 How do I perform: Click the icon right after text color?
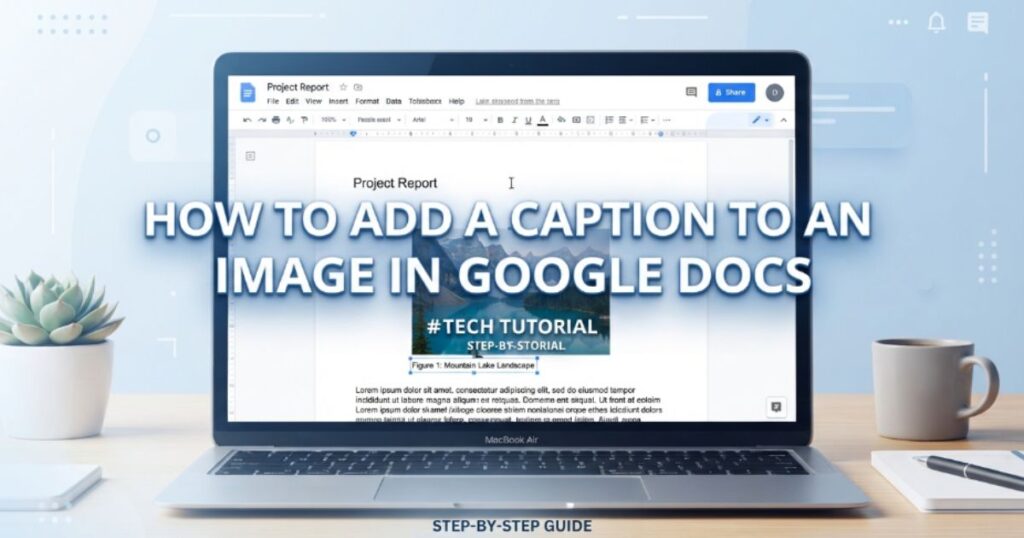(x=561, y=120)
